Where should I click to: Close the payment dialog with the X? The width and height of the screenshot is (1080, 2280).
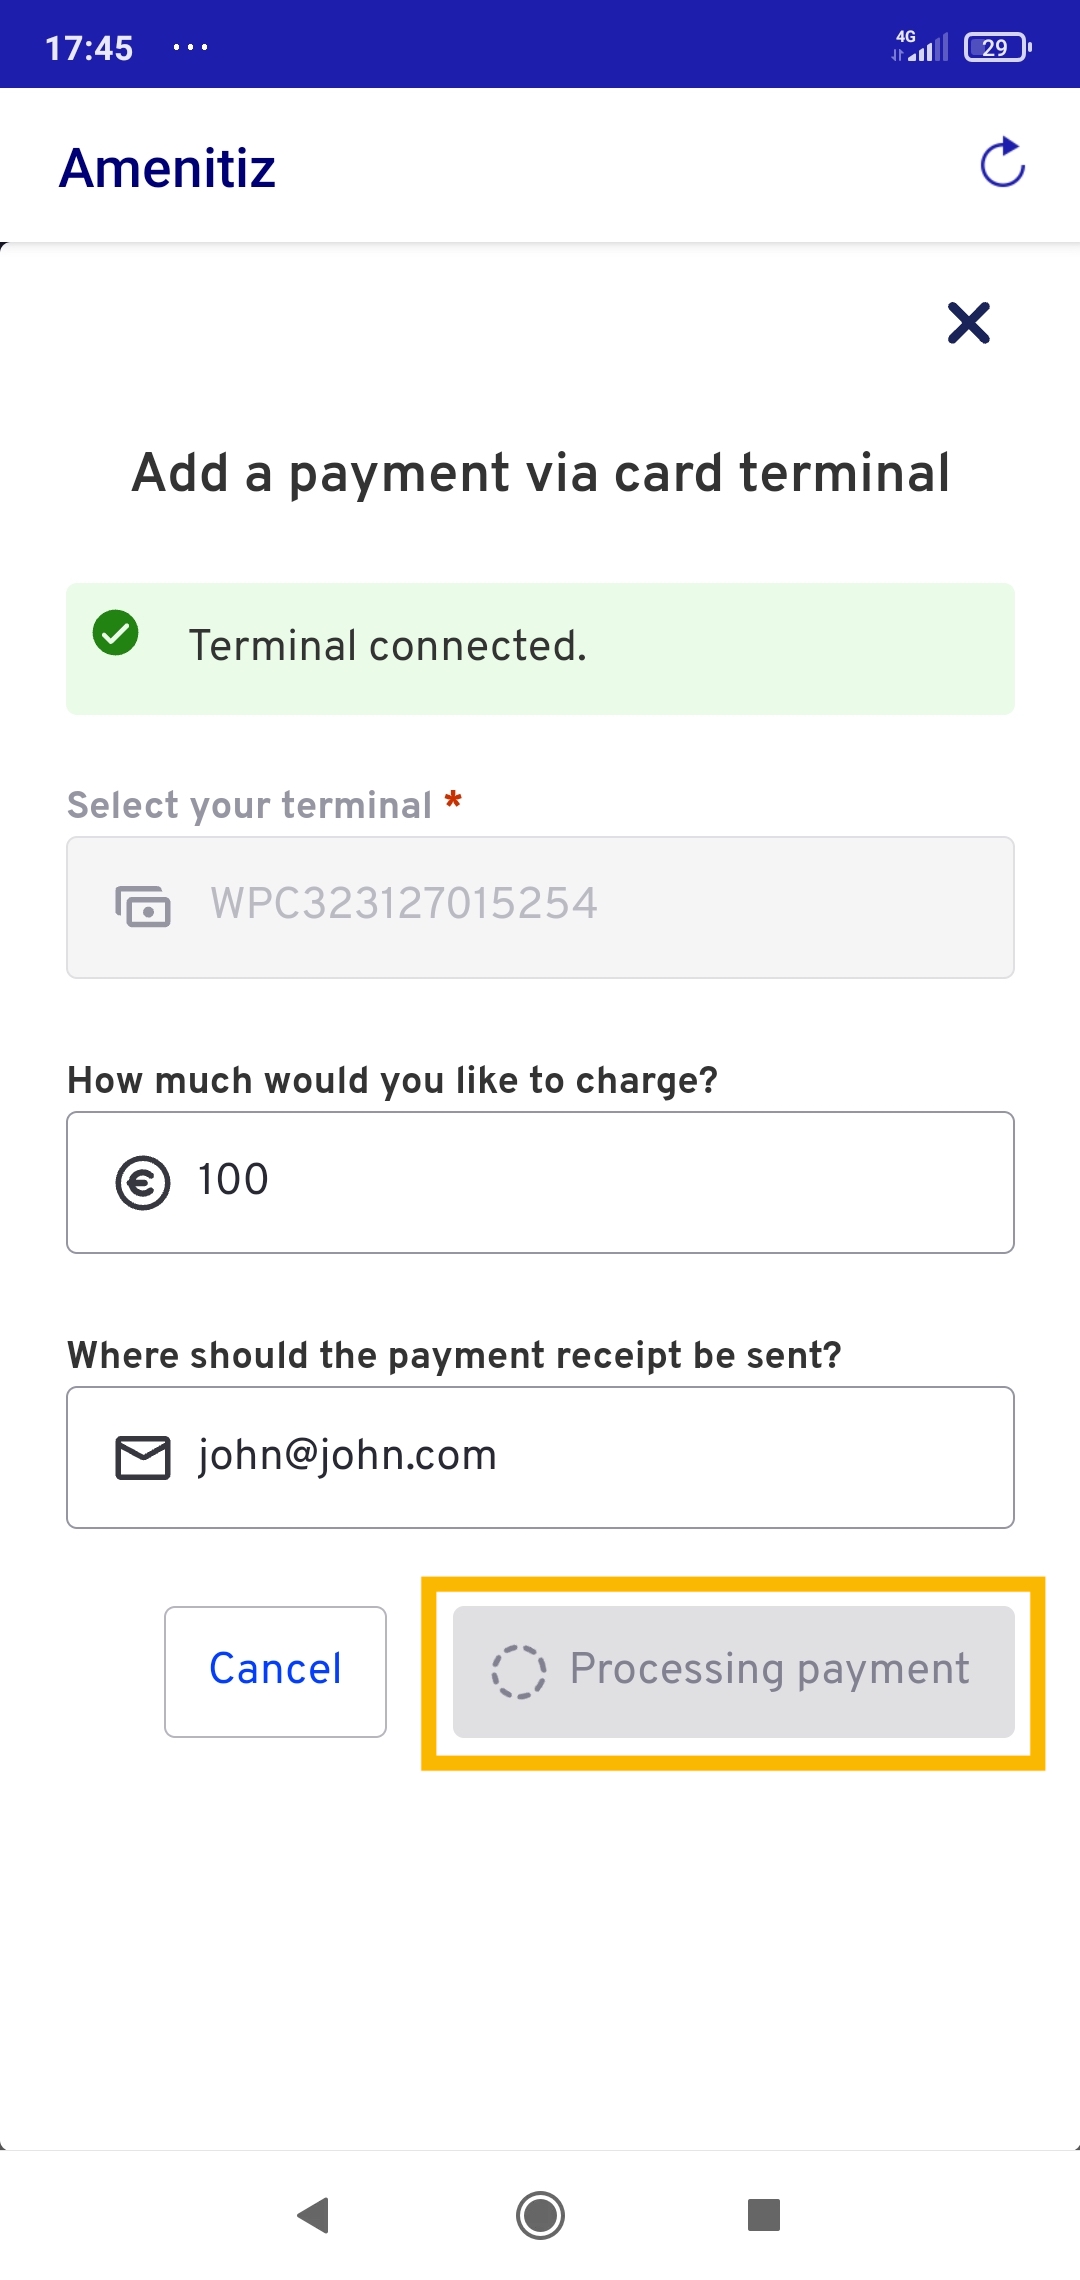968,323
